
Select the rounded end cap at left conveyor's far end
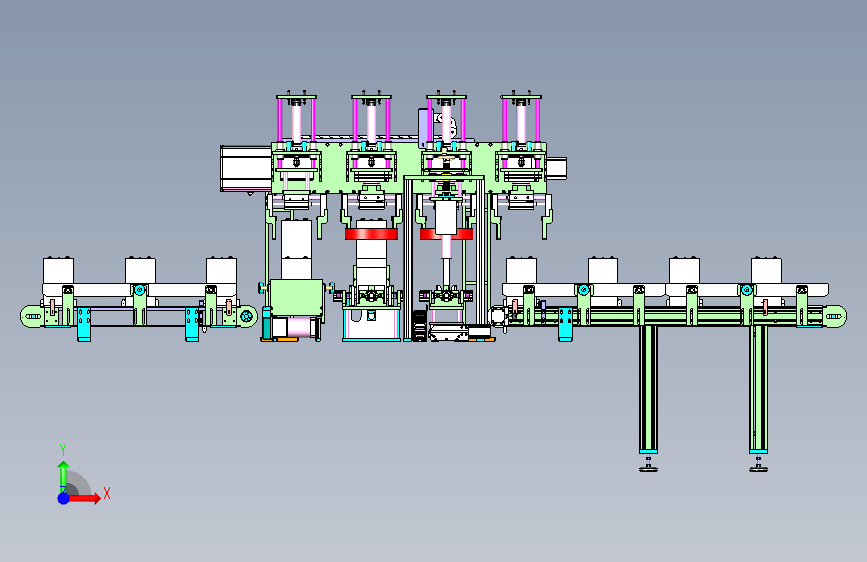31,316
